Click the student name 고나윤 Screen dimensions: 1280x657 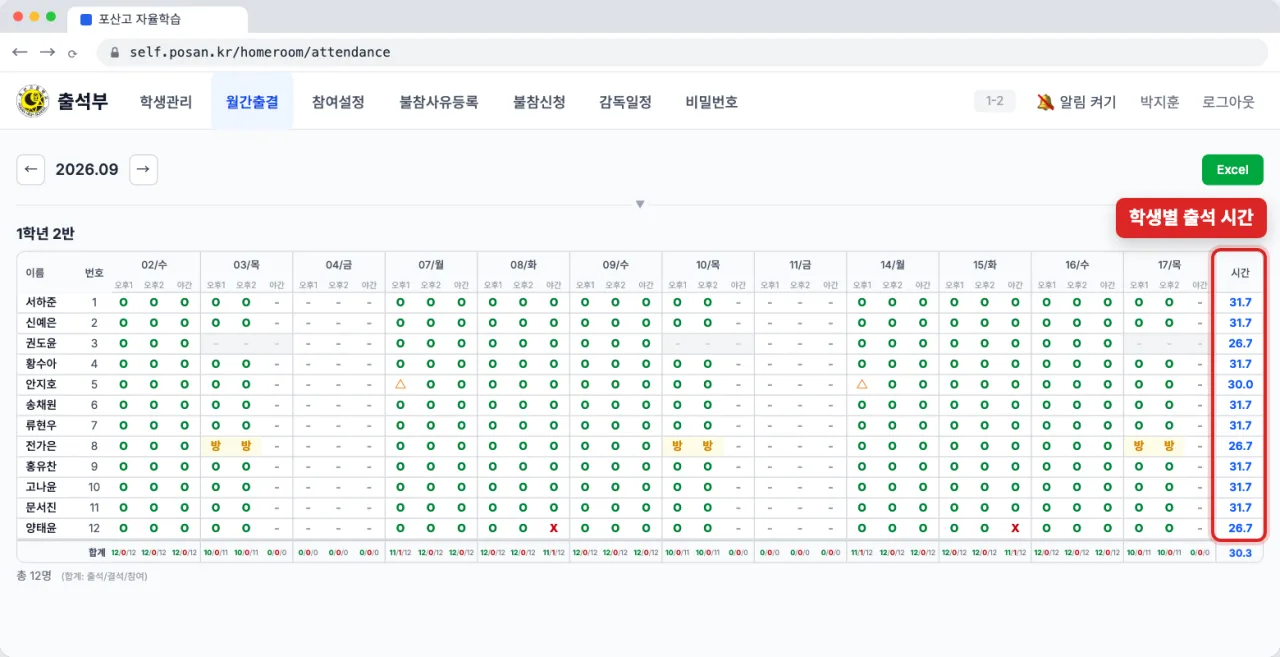click(x=41, y=487)
